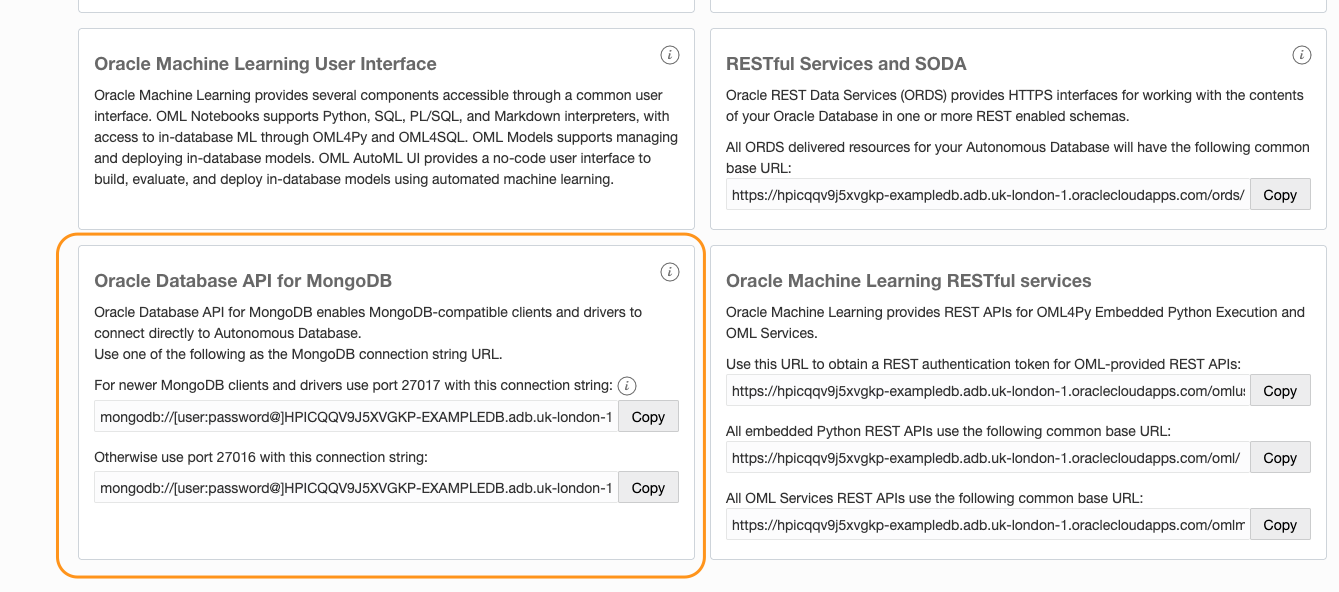The height and width of the screenshot is (592, 1339).
Task: Copy the embedded Python REST base URL
Action: 1279,458
